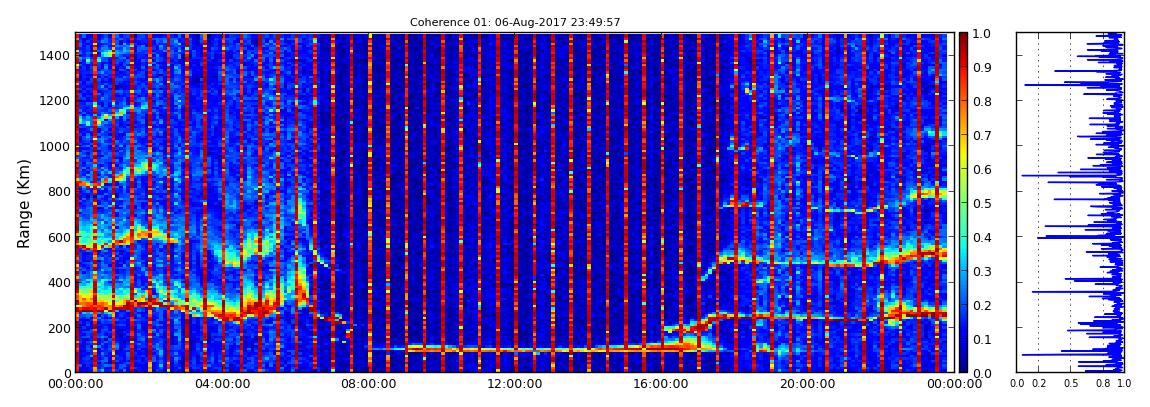Click the 200 range tick label
This screenshot has height=407, width=1150.
coord(59,328)
